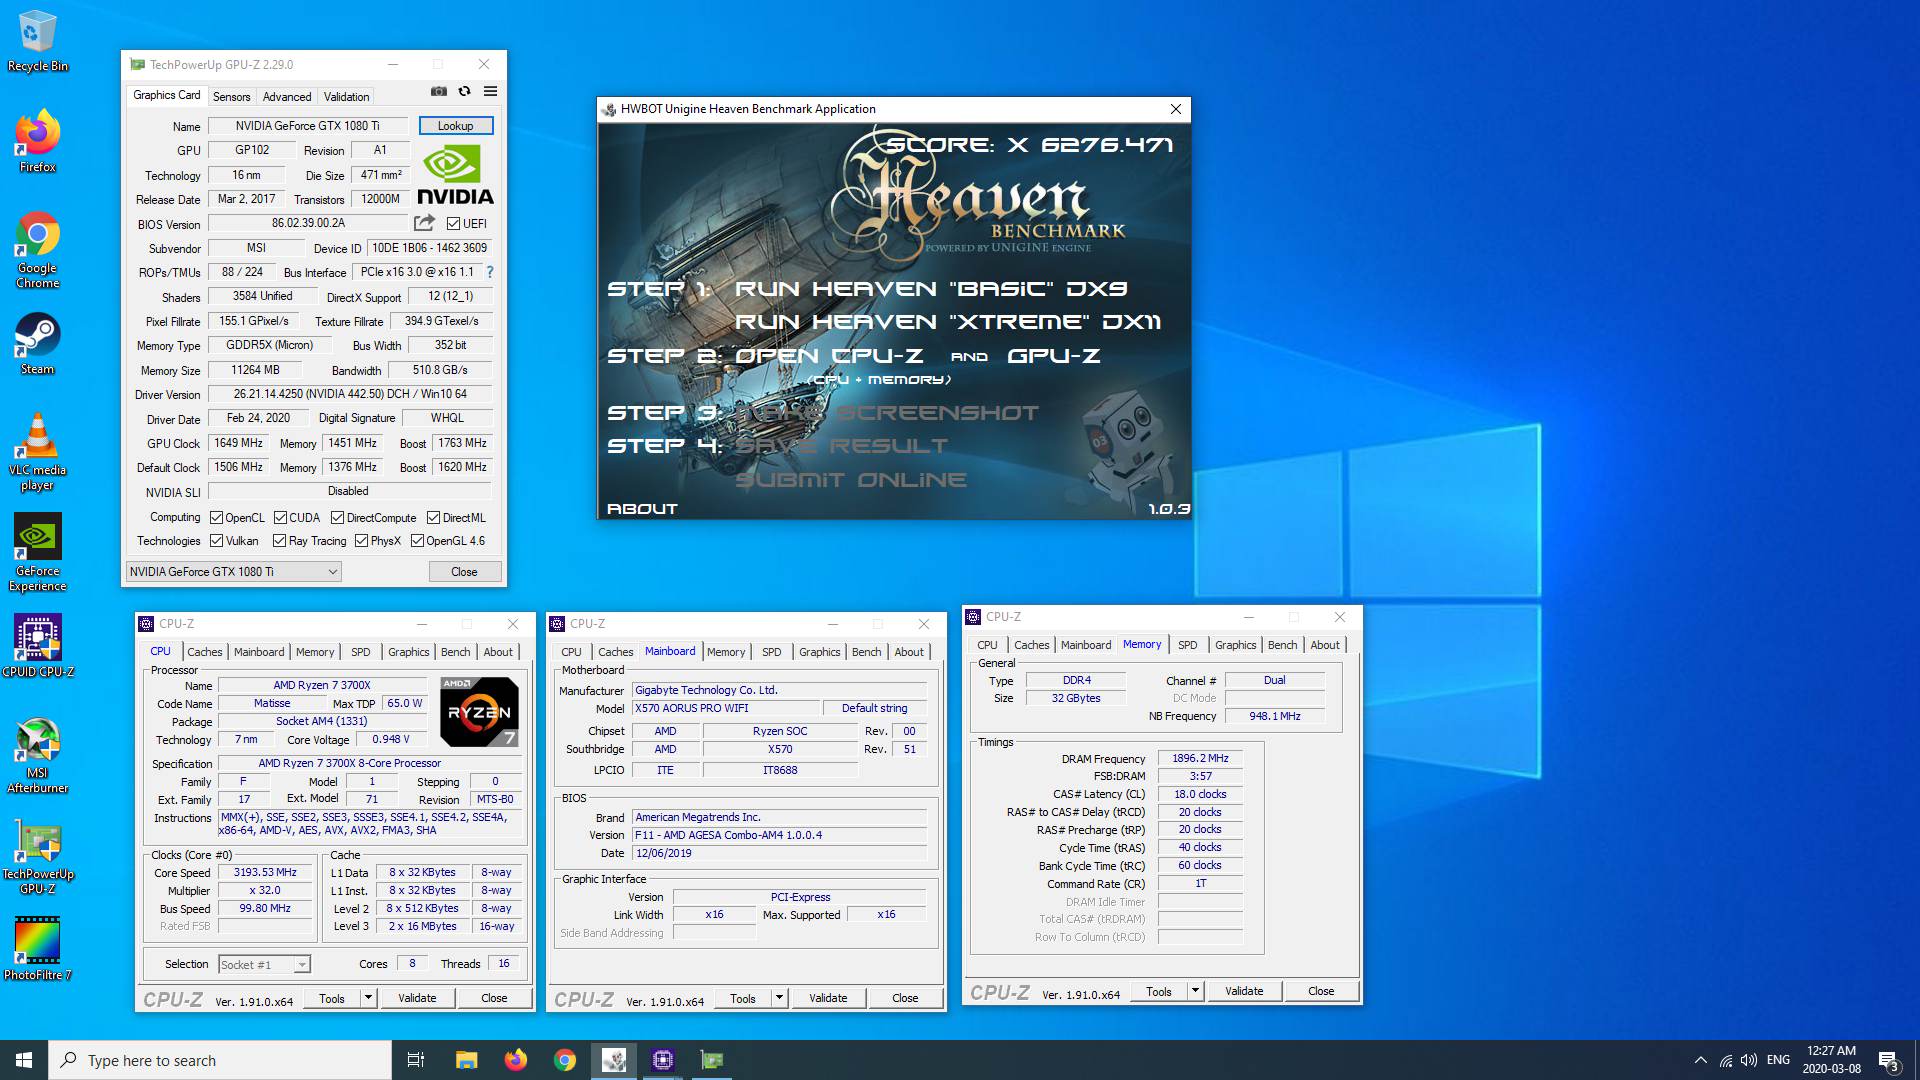
Task: Click the Bus Interface question mark icon
Action: (x=489, y=272)
